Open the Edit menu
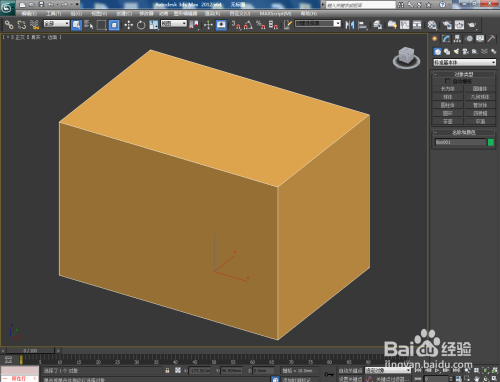Image resolution: width=500 pixels, height=382 pixels. click(x=29, y=14)
